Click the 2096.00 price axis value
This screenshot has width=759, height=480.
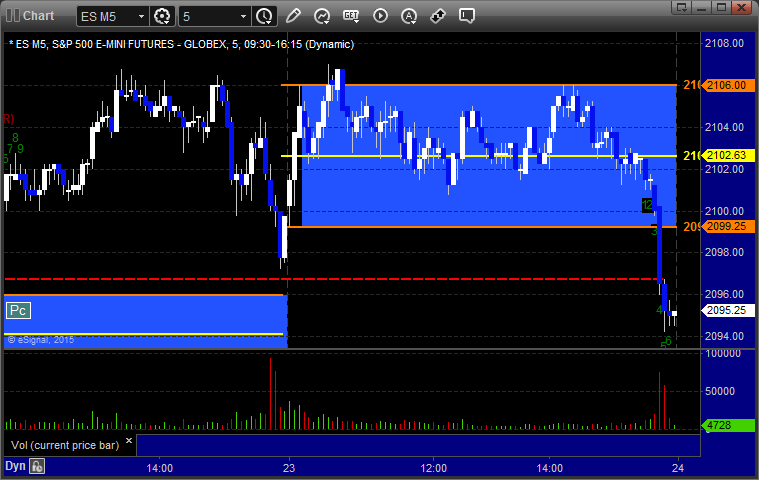pyautogui.click(x=724, y=294)
